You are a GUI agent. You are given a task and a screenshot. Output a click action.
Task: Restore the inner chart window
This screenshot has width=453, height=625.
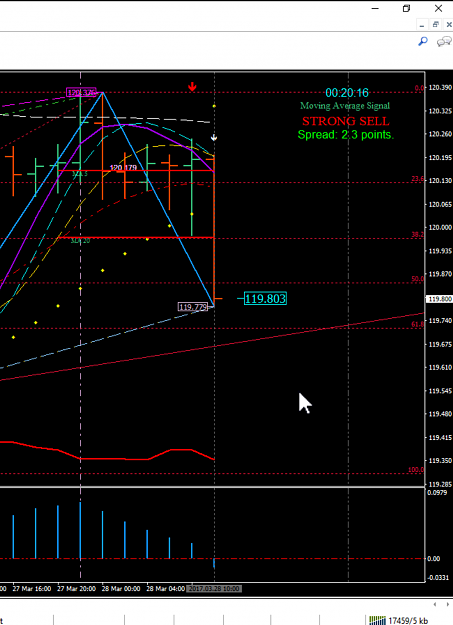coord(435,25)
